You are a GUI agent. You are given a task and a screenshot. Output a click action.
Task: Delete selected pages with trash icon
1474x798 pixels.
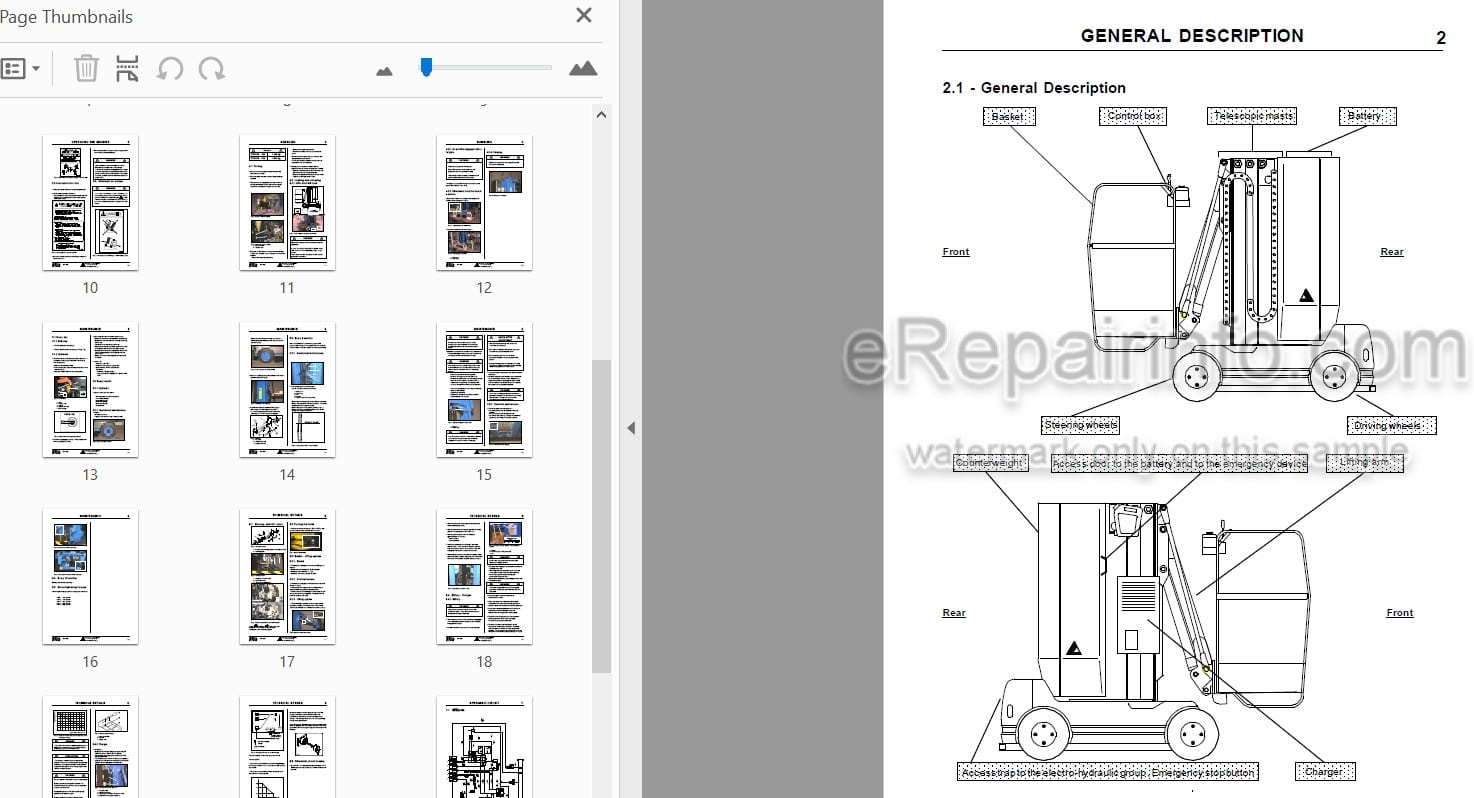coord(87,69)
